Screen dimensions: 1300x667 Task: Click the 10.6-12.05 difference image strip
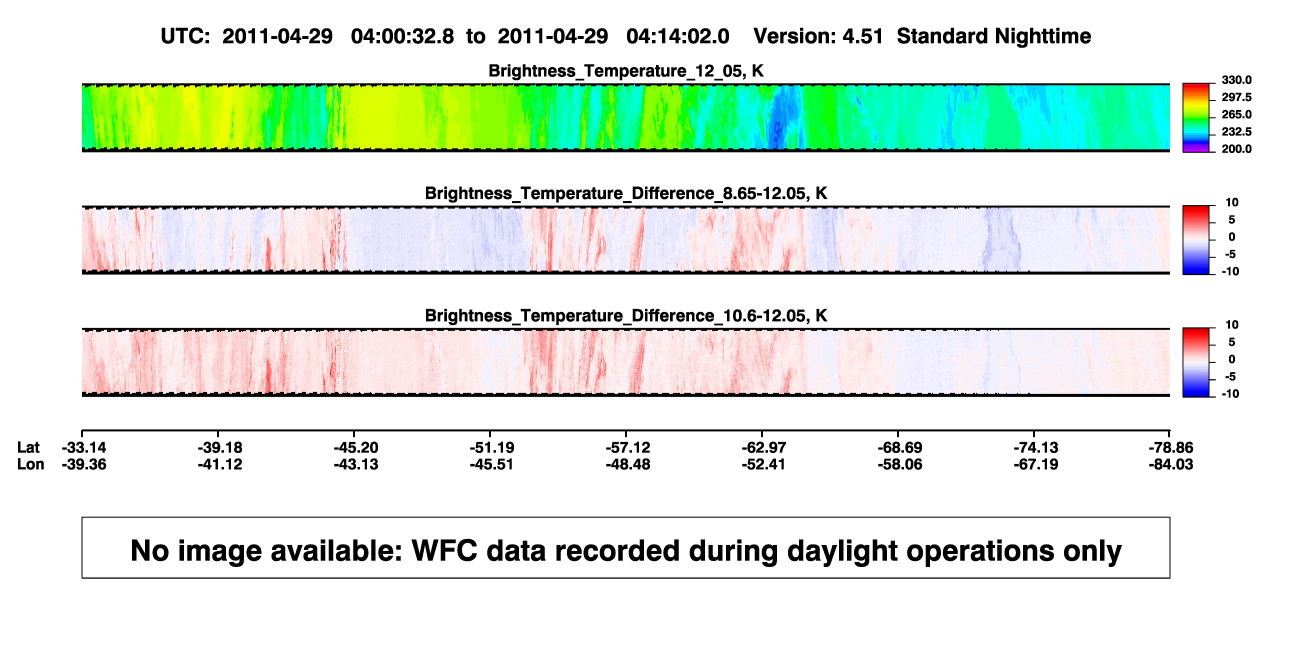pyautogui.click(x=625, y=362)
